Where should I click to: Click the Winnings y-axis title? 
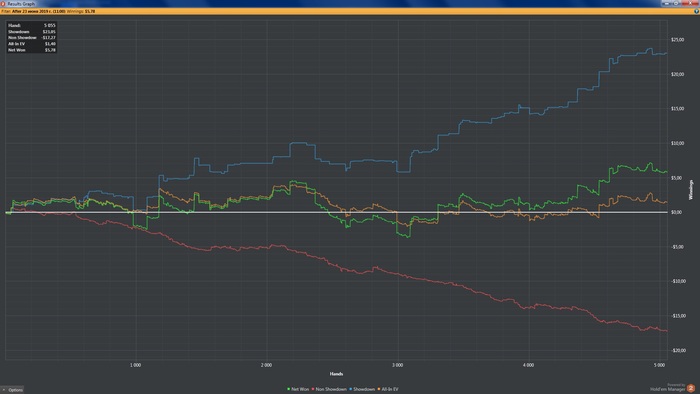click(x=691, y=190)
